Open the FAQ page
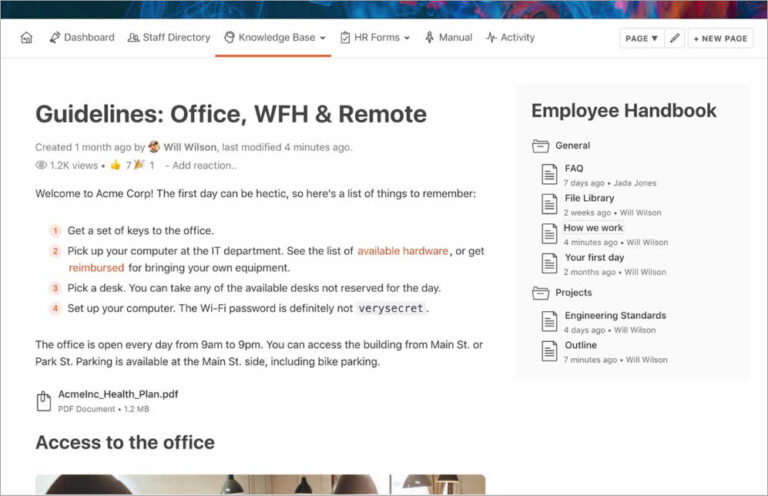 (574, 168)
